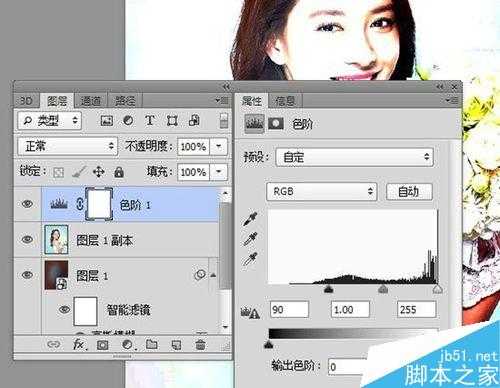Click shadow input field 90
The height and width of the screenshot is (388, 500).
click(x=289, y=310)
